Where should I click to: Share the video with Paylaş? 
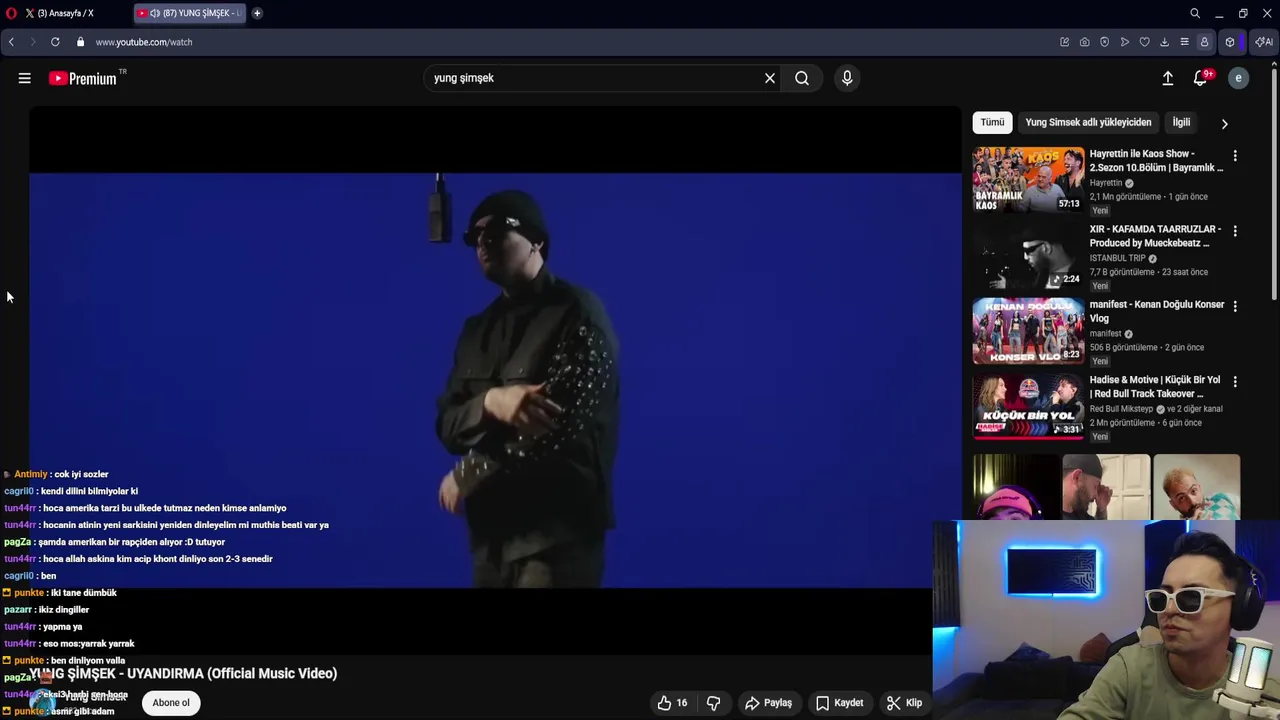tap(768, 703)
